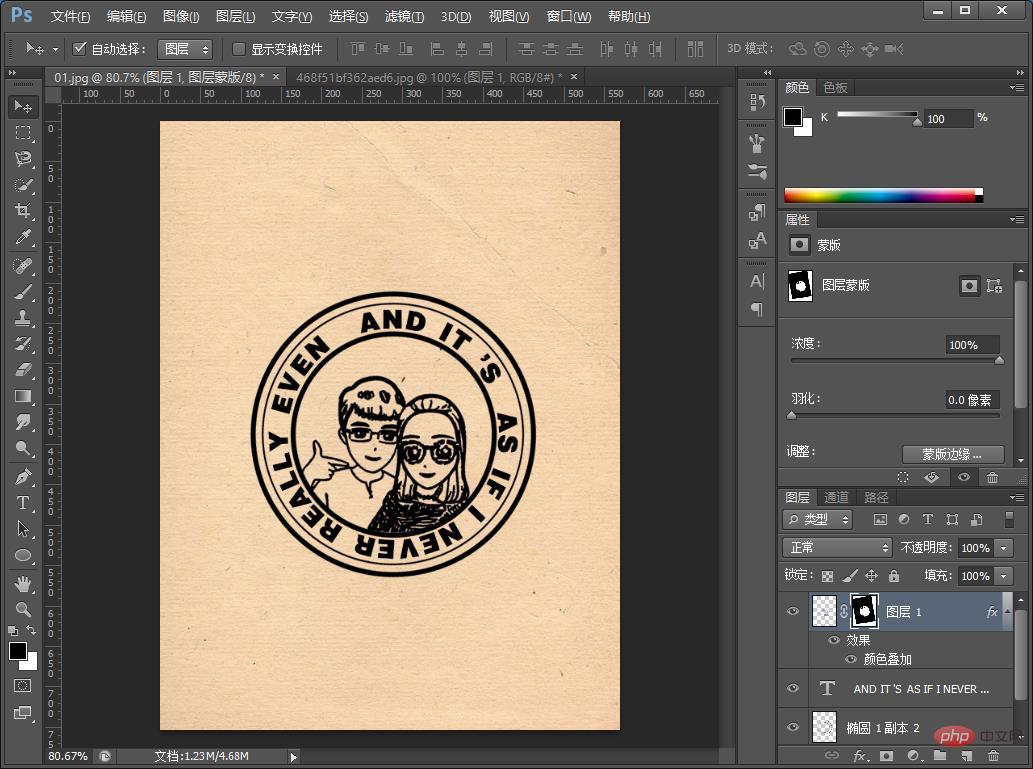Viewport: 1033px width, 769px height.
Task: Select the Lasso tool
Action: [x=23, y=159]
